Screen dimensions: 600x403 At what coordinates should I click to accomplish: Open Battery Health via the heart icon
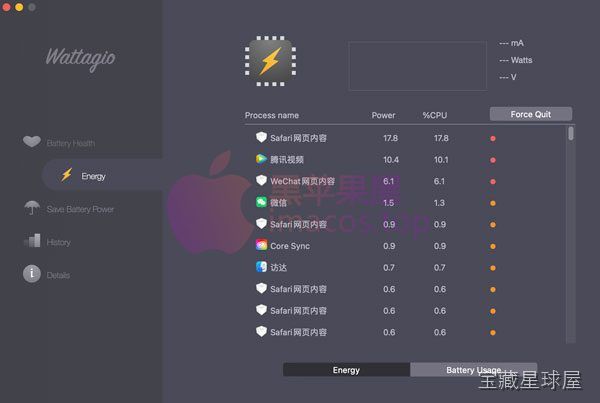[32, 142]
